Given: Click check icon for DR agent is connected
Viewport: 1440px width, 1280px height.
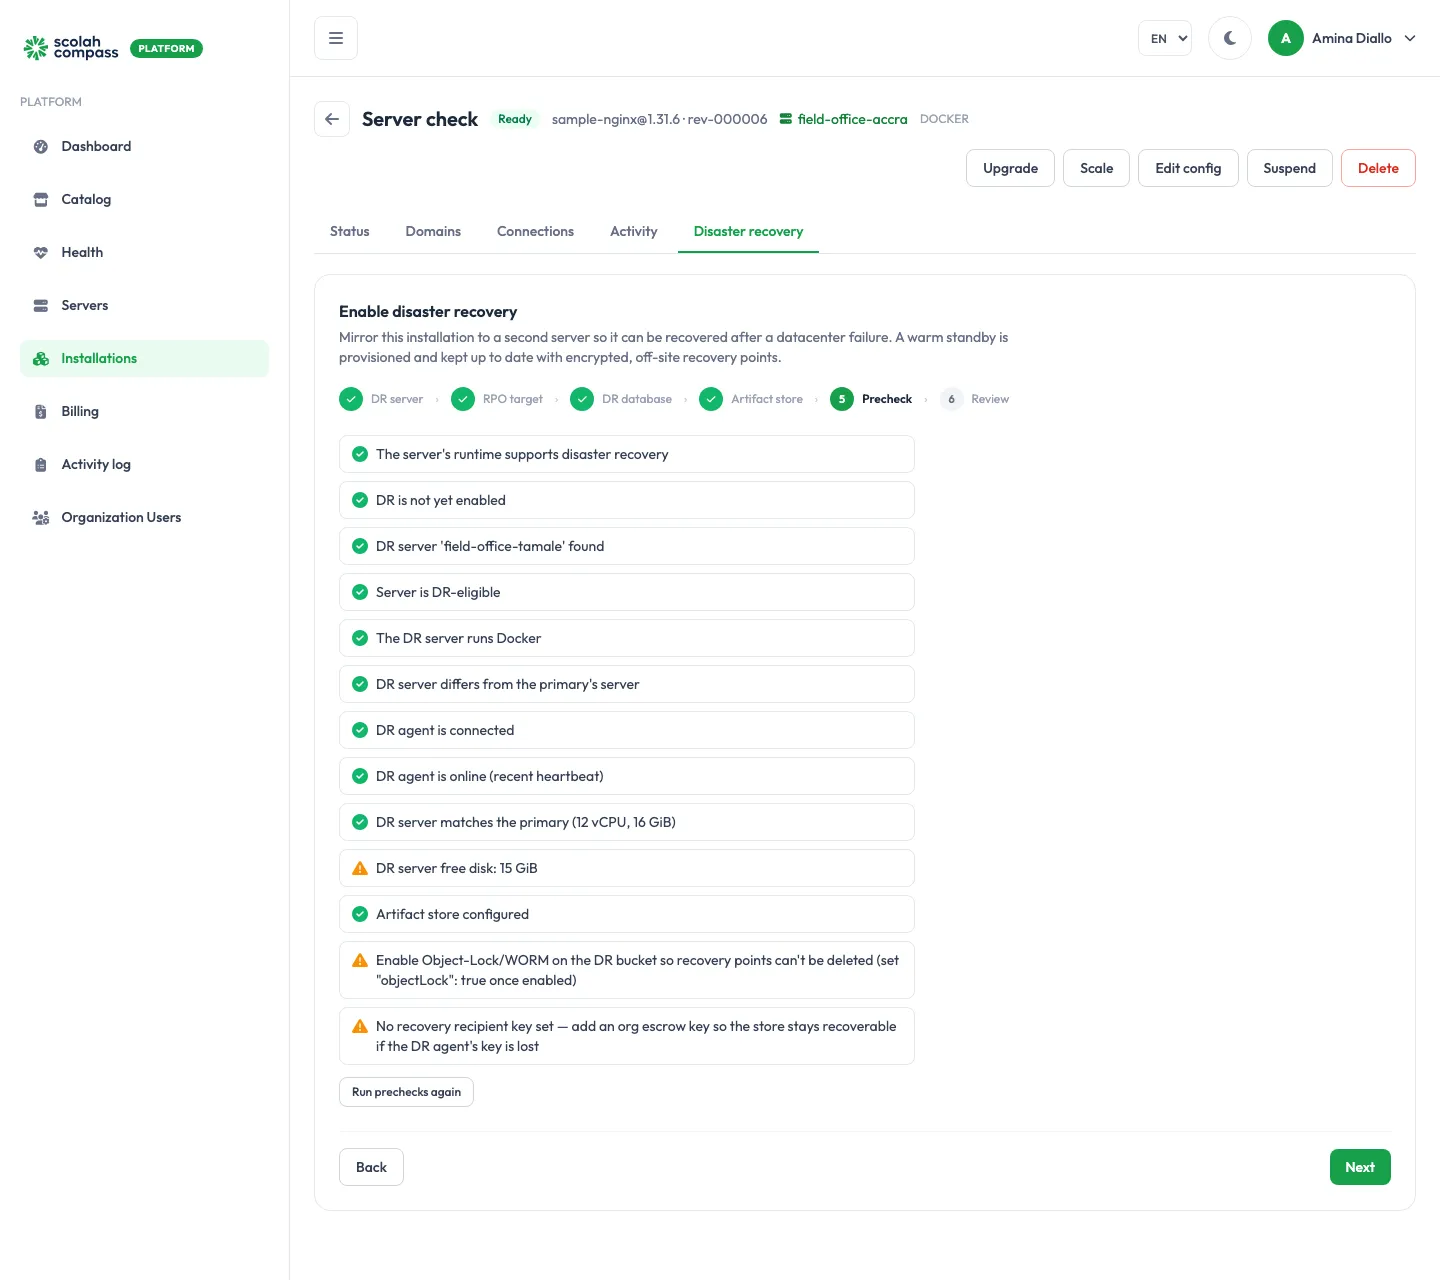Looking at the screenshot, I should [x=360, y=730].
